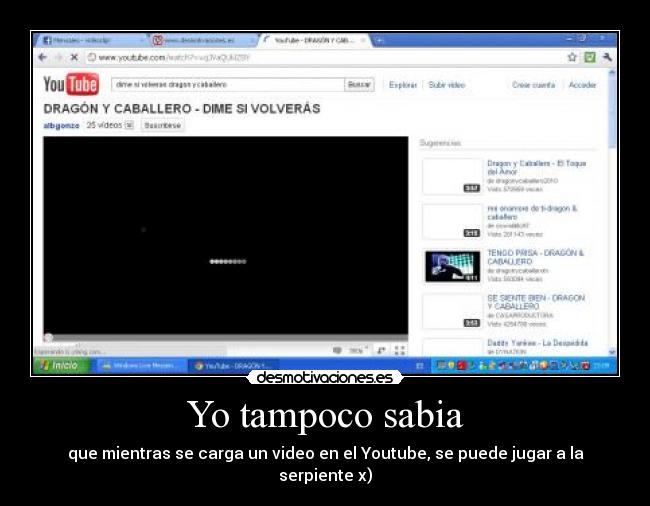Screen dimensions: 650x506
Task: Click the address bar with youtube.com URL
Action: pos(323,57)
